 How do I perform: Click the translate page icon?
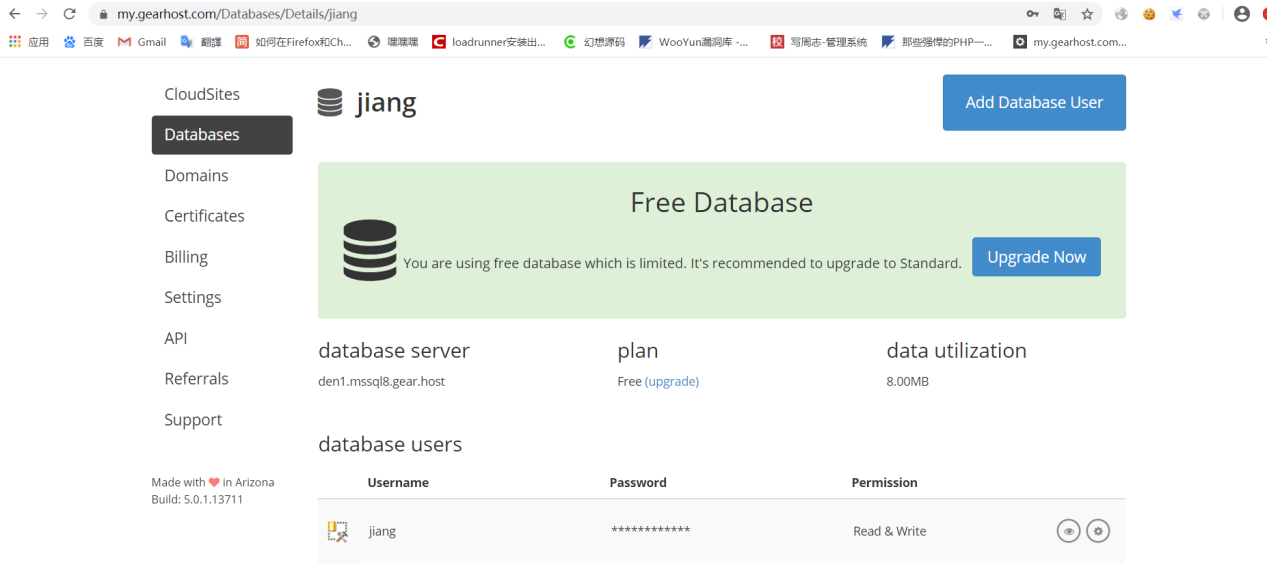point(1060,14)
